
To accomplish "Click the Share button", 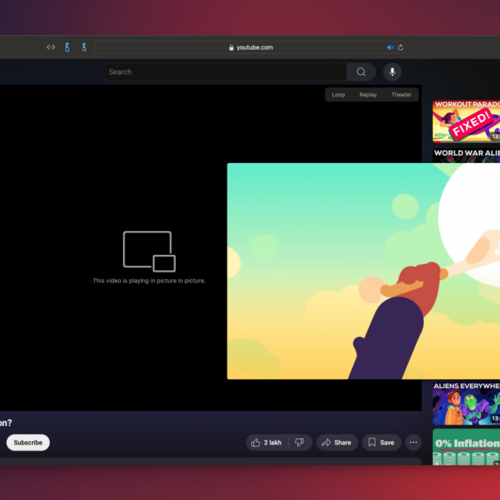I will point(337,442).
